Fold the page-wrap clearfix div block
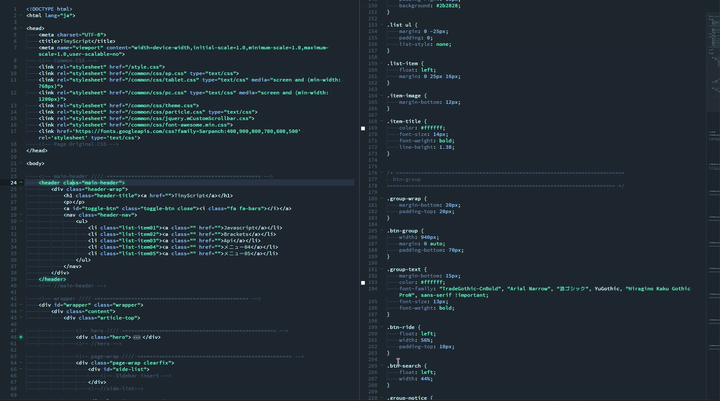This screenshot has width=720, height=401. pos(23,362)
